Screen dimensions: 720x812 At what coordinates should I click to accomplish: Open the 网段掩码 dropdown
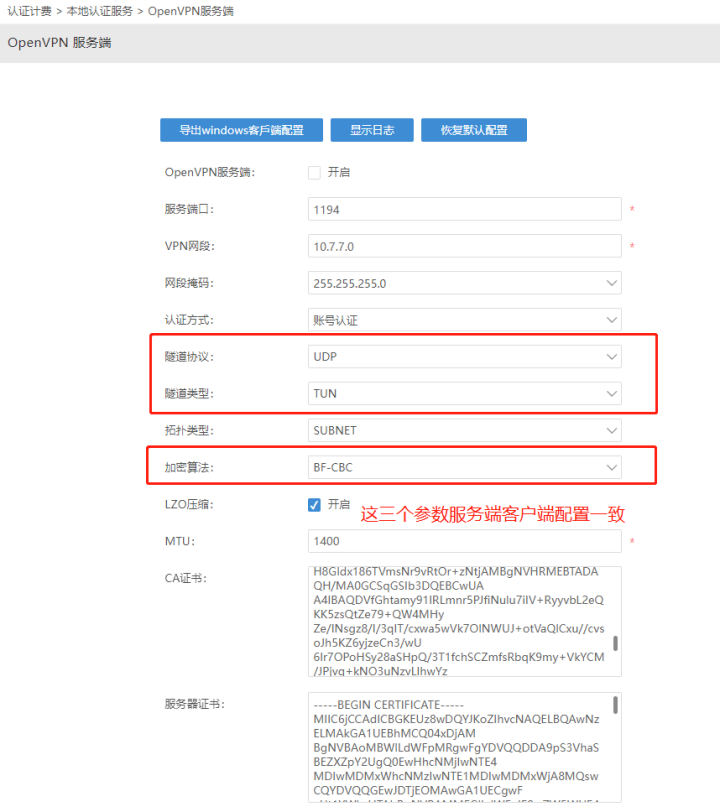click(x=464, y=283)
